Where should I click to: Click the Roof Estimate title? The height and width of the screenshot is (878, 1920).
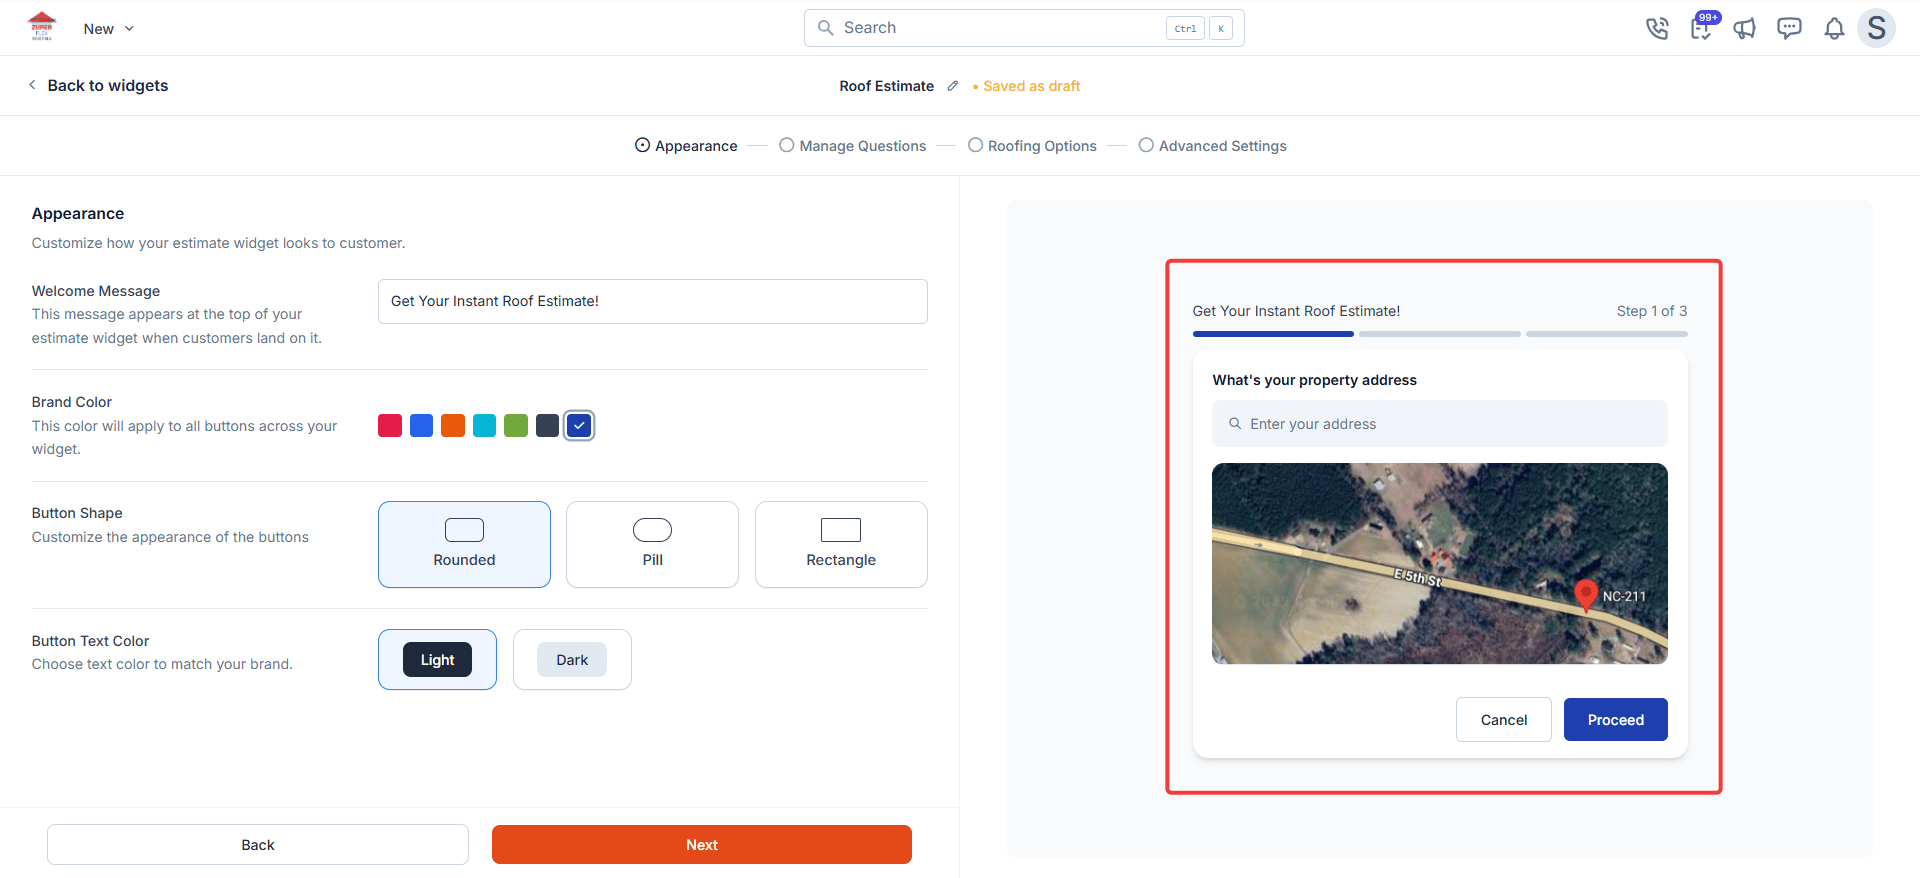pos(887,86)
